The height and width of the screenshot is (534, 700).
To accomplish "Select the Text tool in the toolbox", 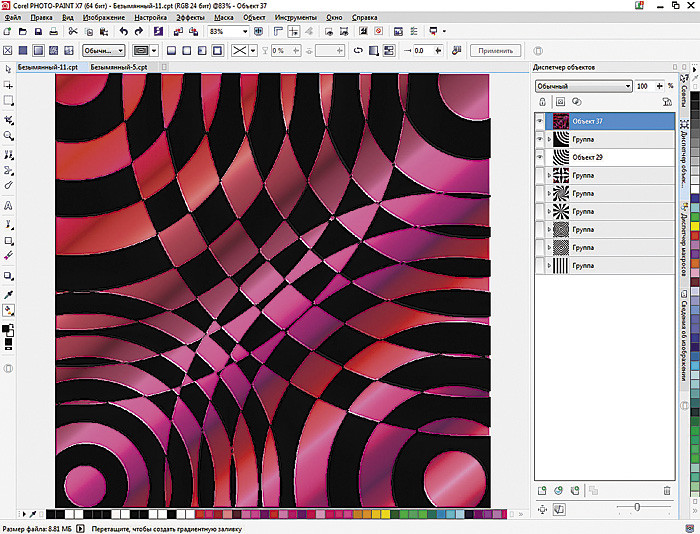I will [9, 204].
